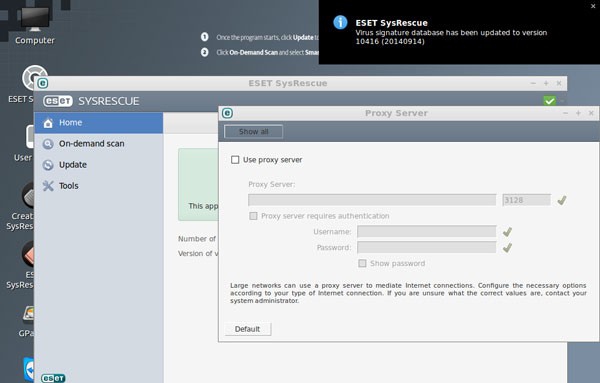Click the Default button
The width and height of the screenshot is (600, 383).
click(x=248, y=329)
